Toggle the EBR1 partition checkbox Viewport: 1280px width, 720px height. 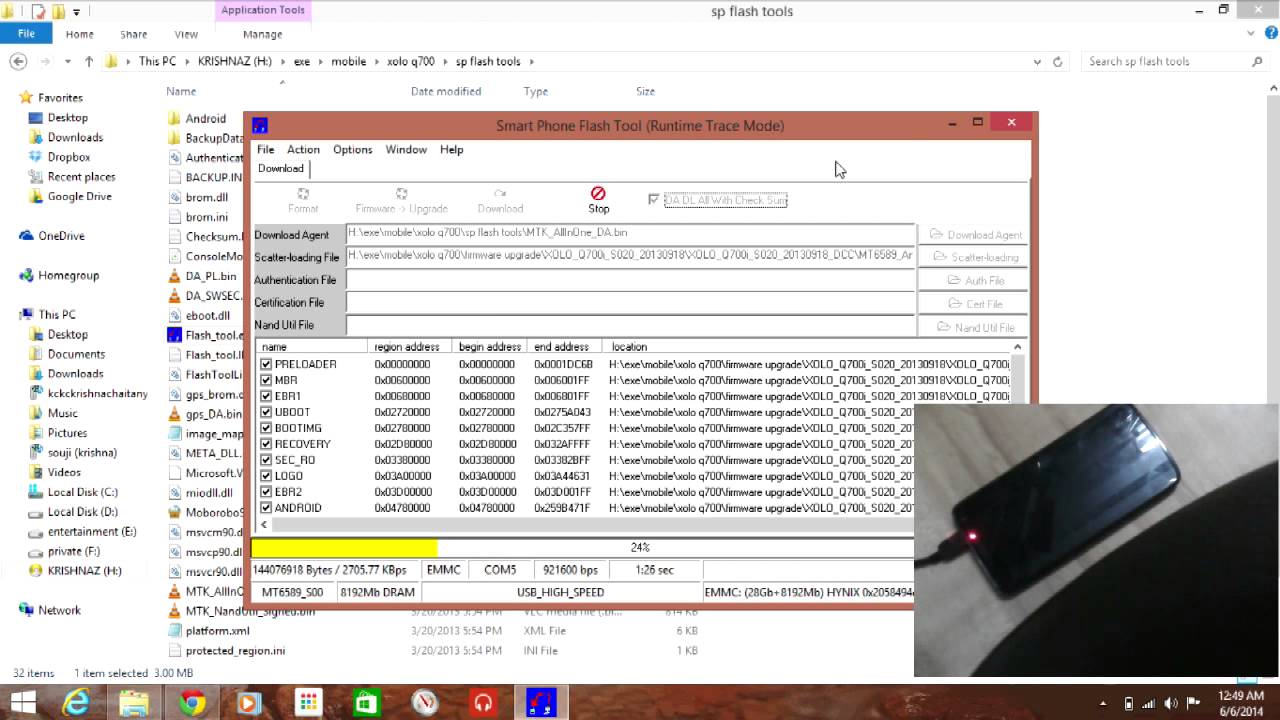tap(266, 396)
